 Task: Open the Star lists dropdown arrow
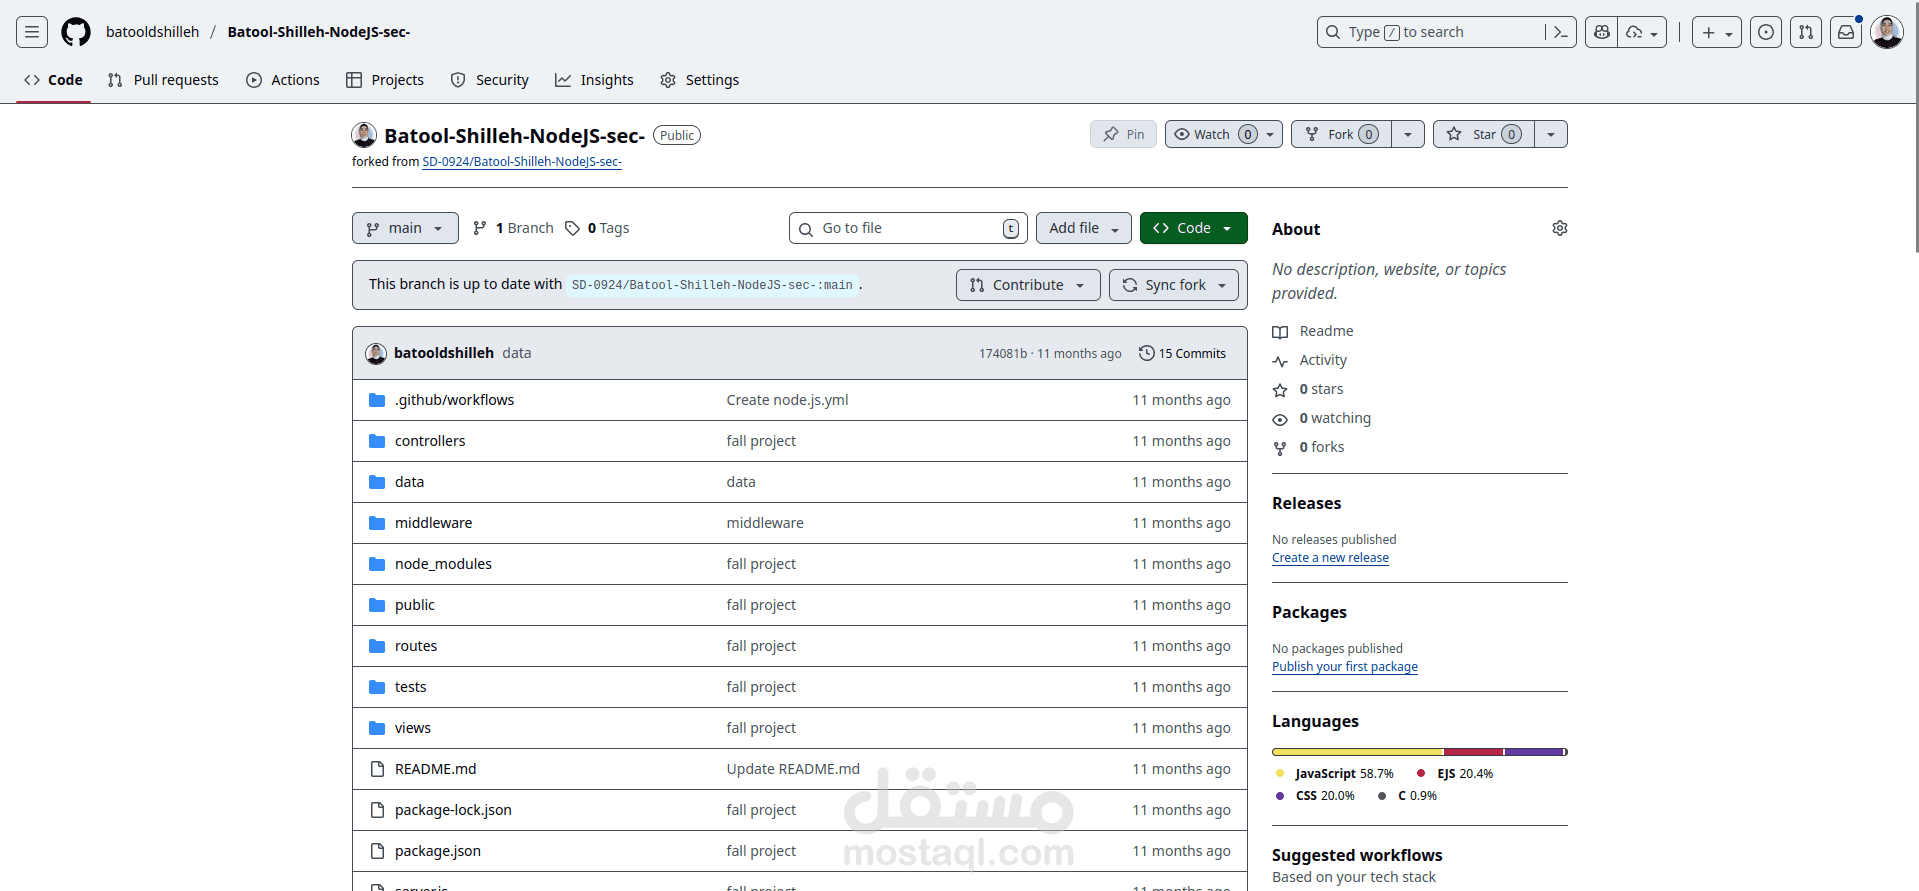[x=1551, y=134]
